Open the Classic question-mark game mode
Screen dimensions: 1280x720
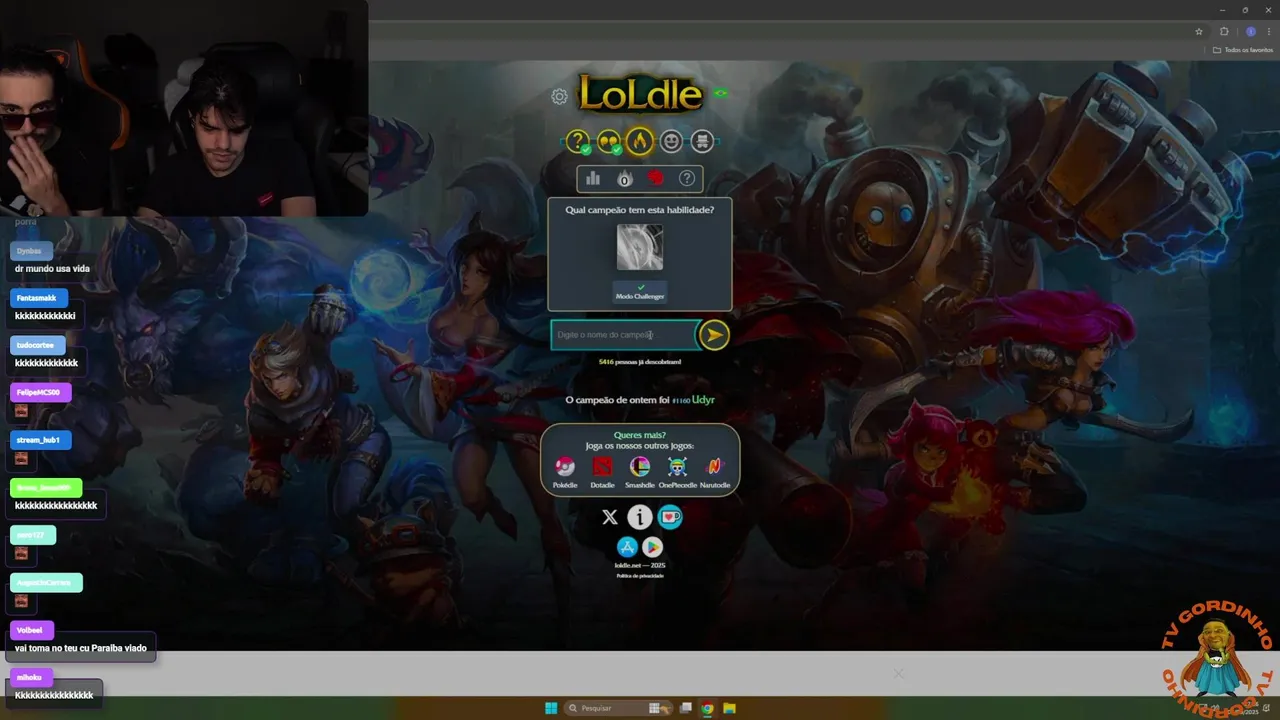(x=578, y=142)
